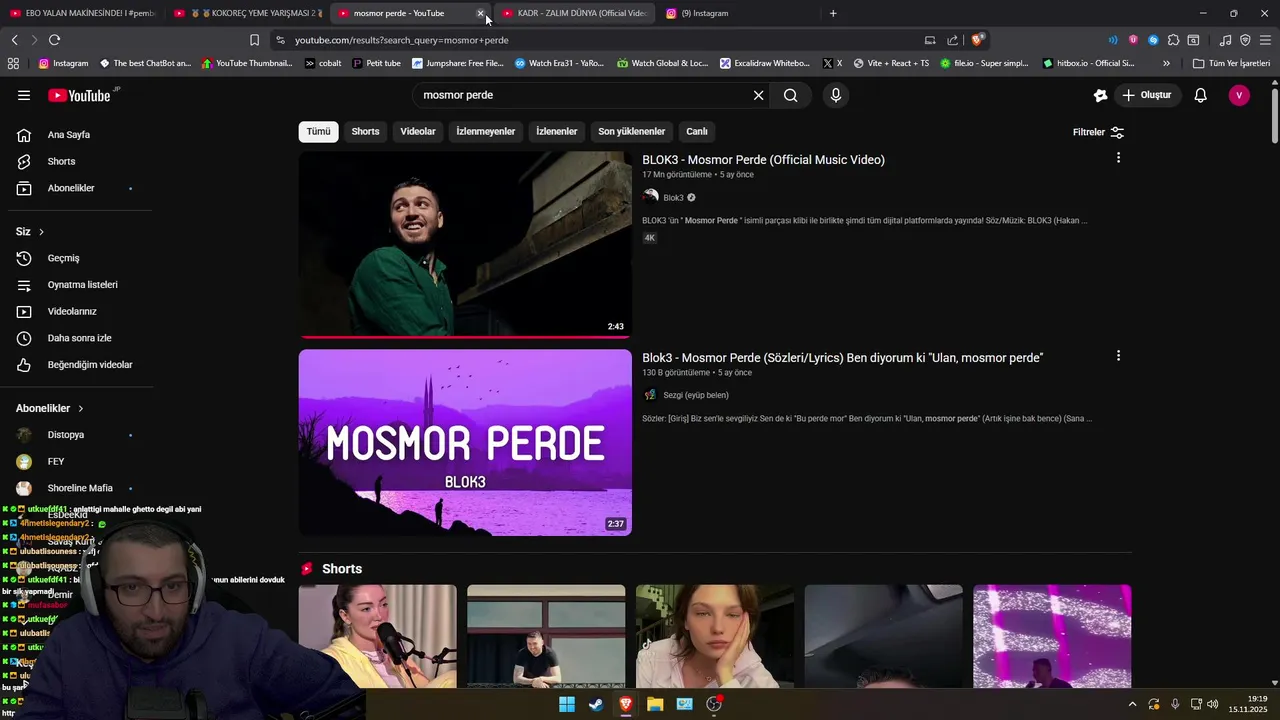The image size is (1280, 720).
Task: Expand the Abonelikler section header
Action: click(x=50, y=408)
